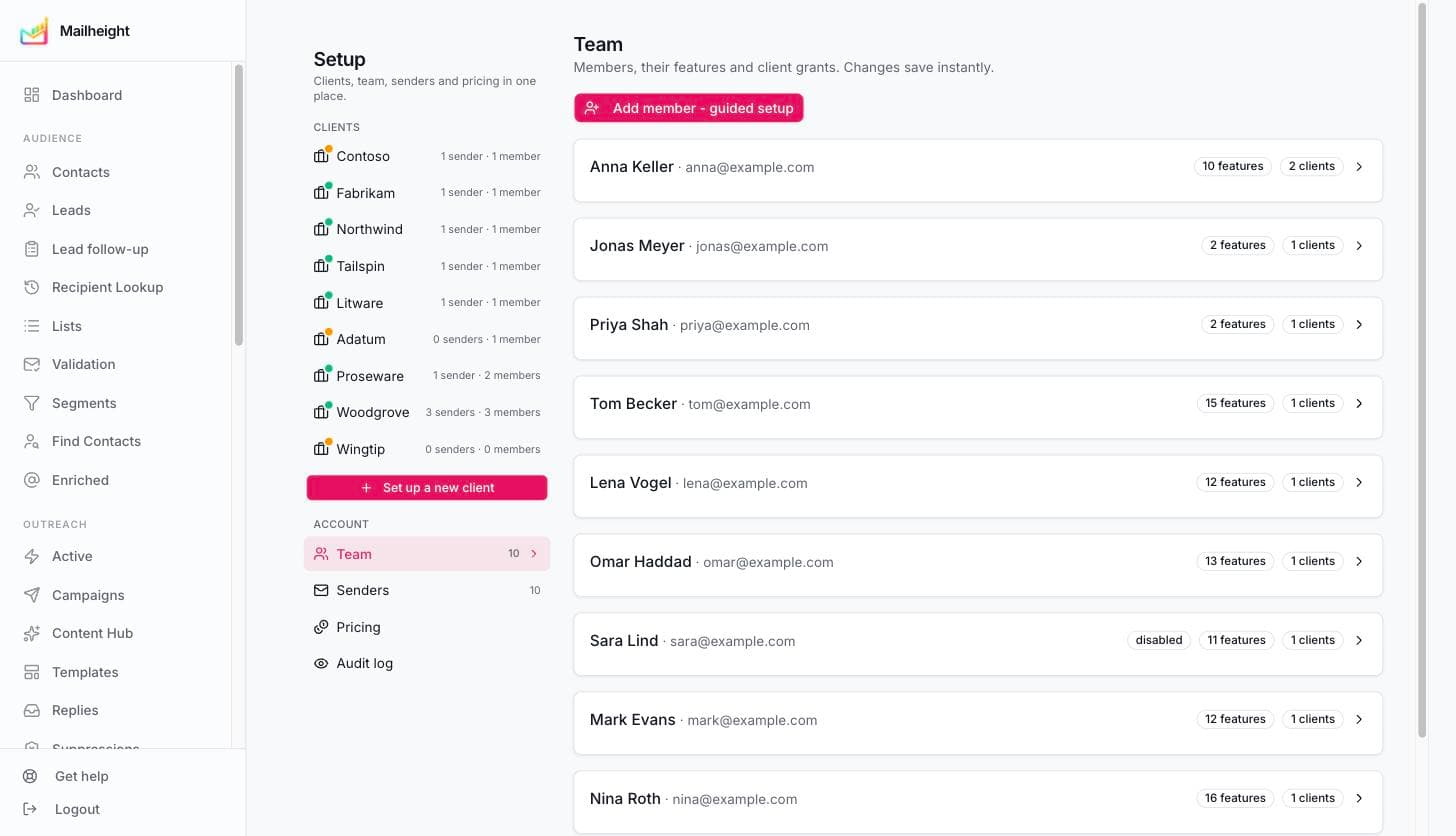Click the Audit log eye icon
Viewport: 1456px width, 836px height.
coord(321,663)
